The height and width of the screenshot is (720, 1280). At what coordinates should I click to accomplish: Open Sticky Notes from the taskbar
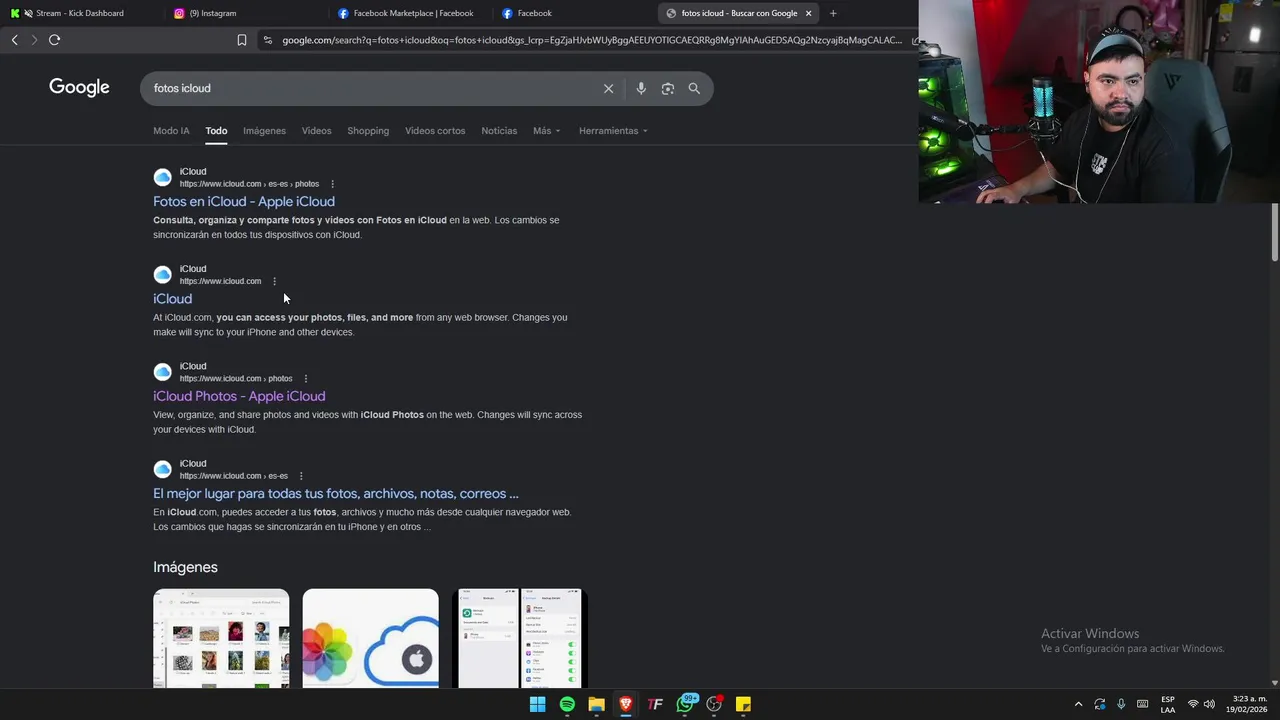743,704
